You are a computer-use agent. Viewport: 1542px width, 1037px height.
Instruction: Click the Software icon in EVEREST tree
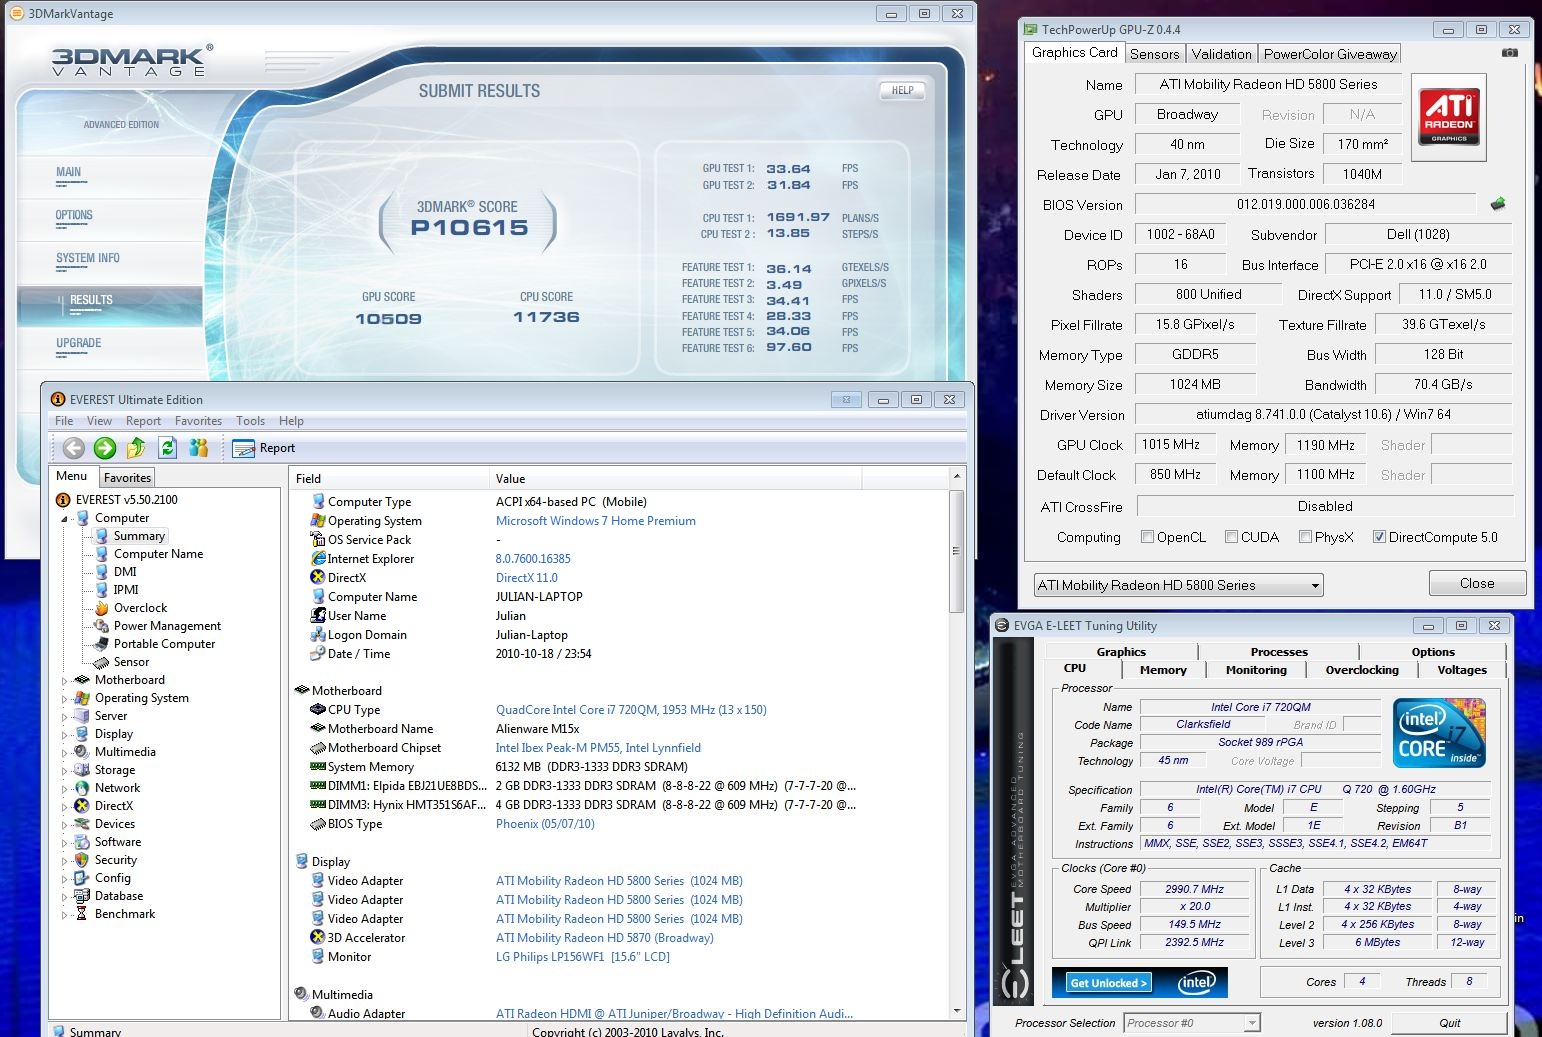pos(82,842)
